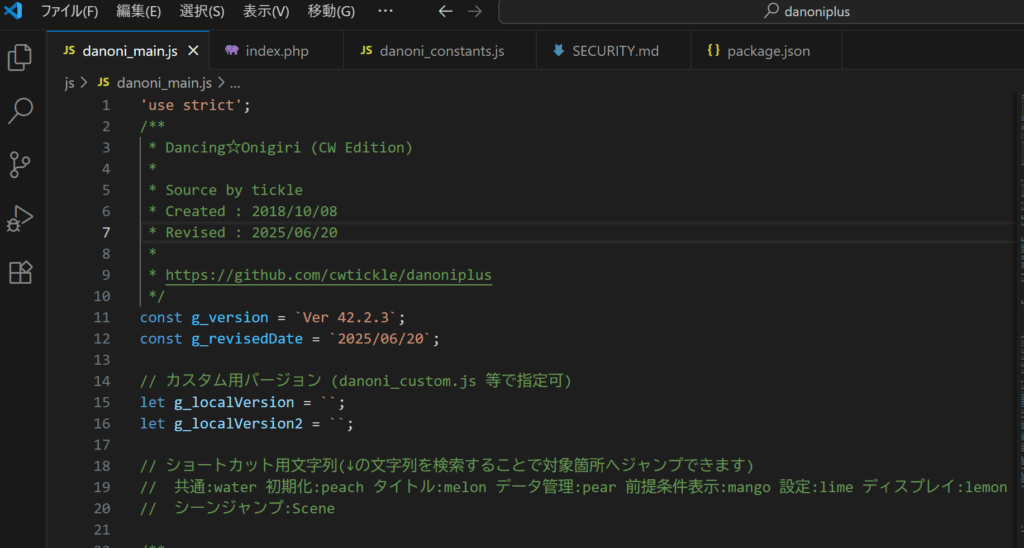Image resolution: width=1024 pixels, height=548 pixels.
Task: Open the 選択(S) menu
Action: 202,11
